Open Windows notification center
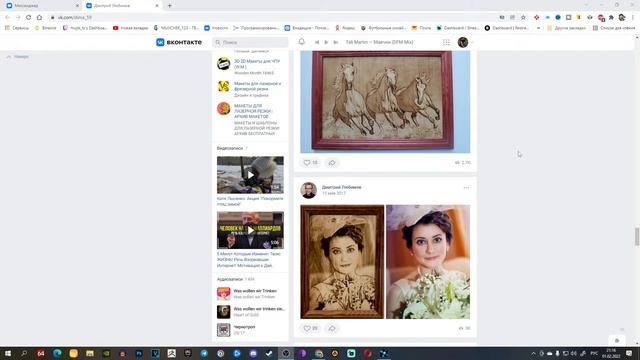 click(x=629, y=353)
